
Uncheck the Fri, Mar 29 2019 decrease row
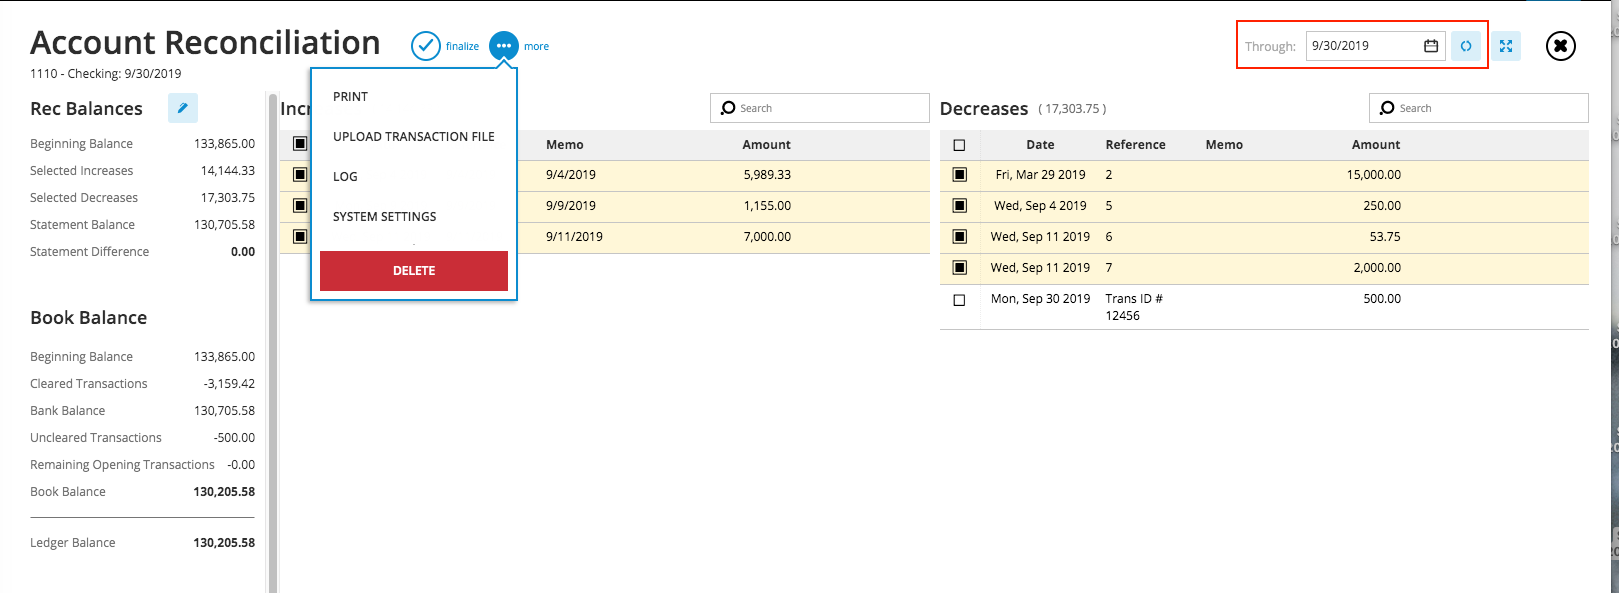tap(960, 175)
